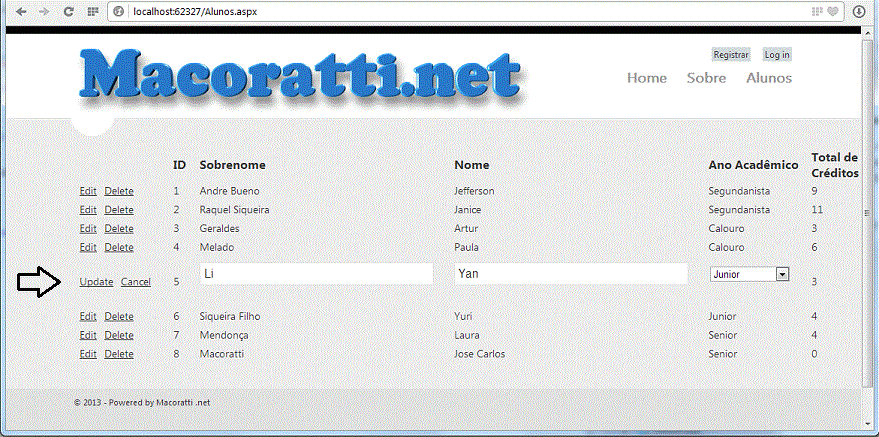Bookmark page with heart icon

coord(833,11)
